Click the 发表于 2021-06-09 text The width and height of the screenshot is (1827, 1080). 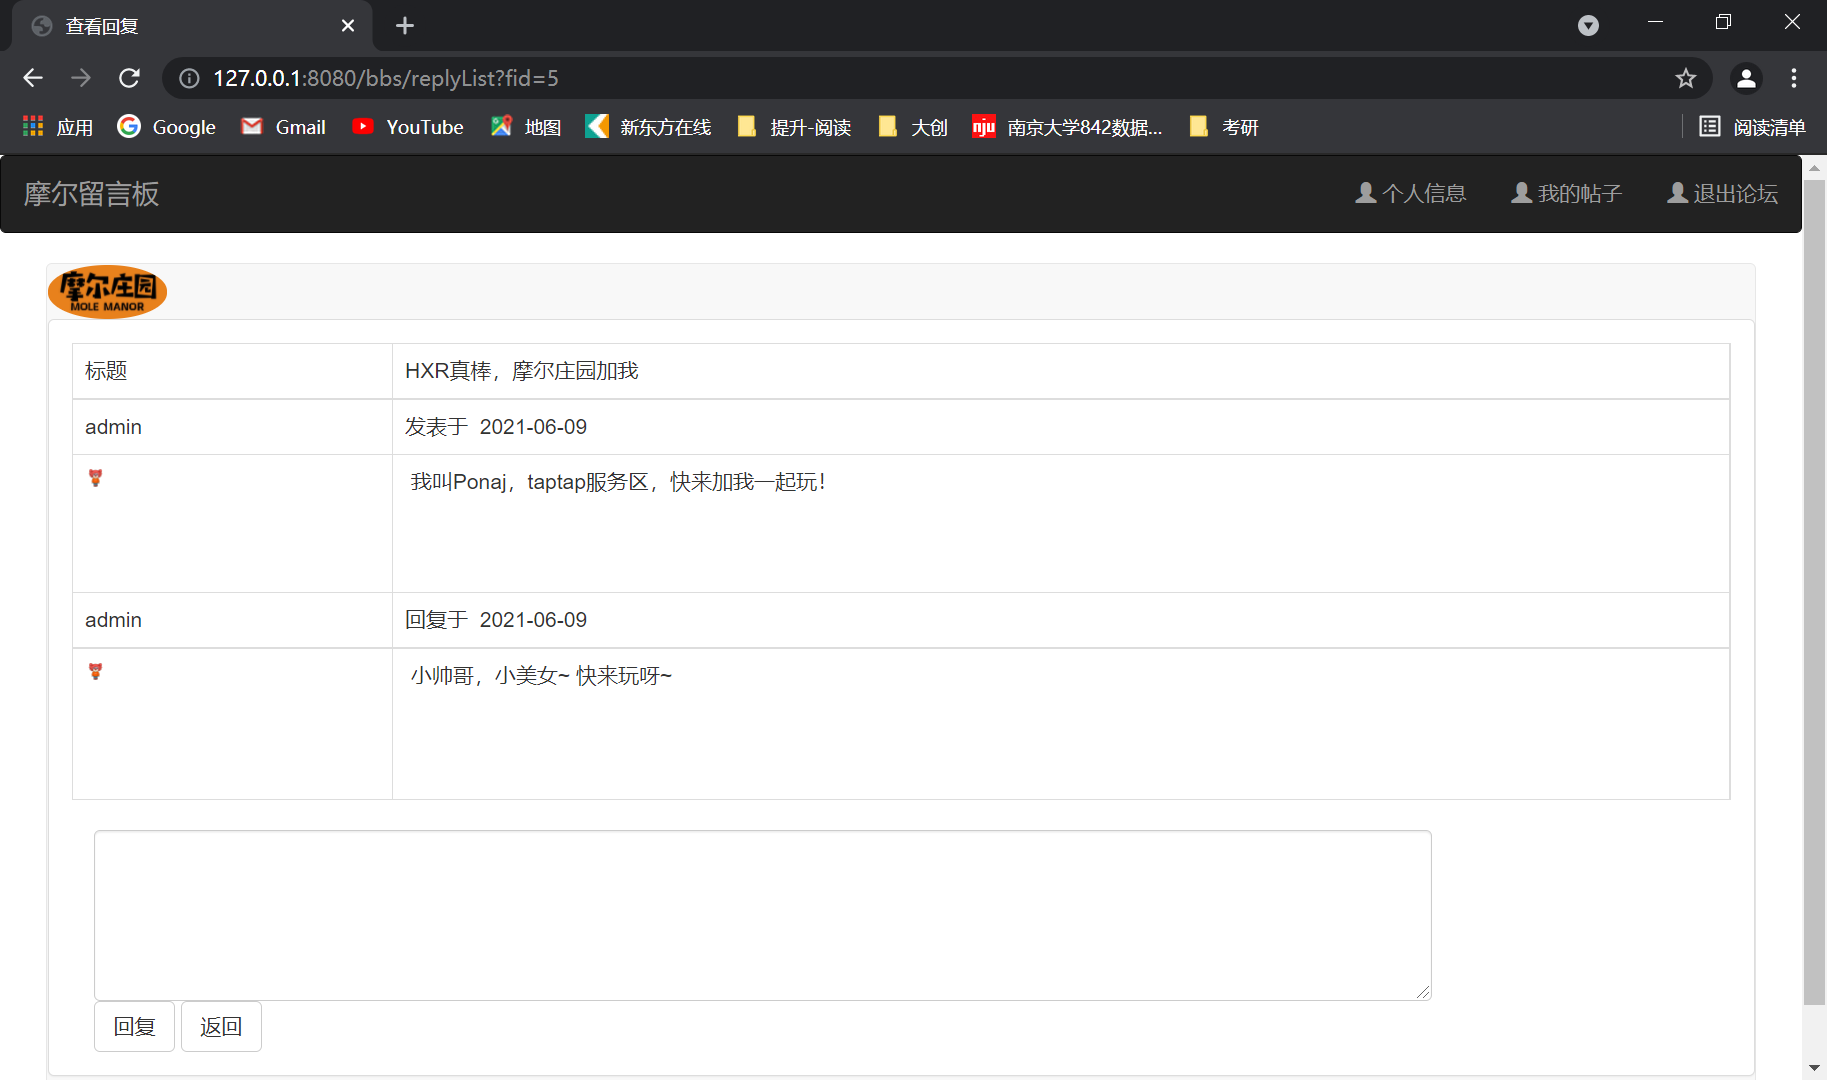click(496, 427)
